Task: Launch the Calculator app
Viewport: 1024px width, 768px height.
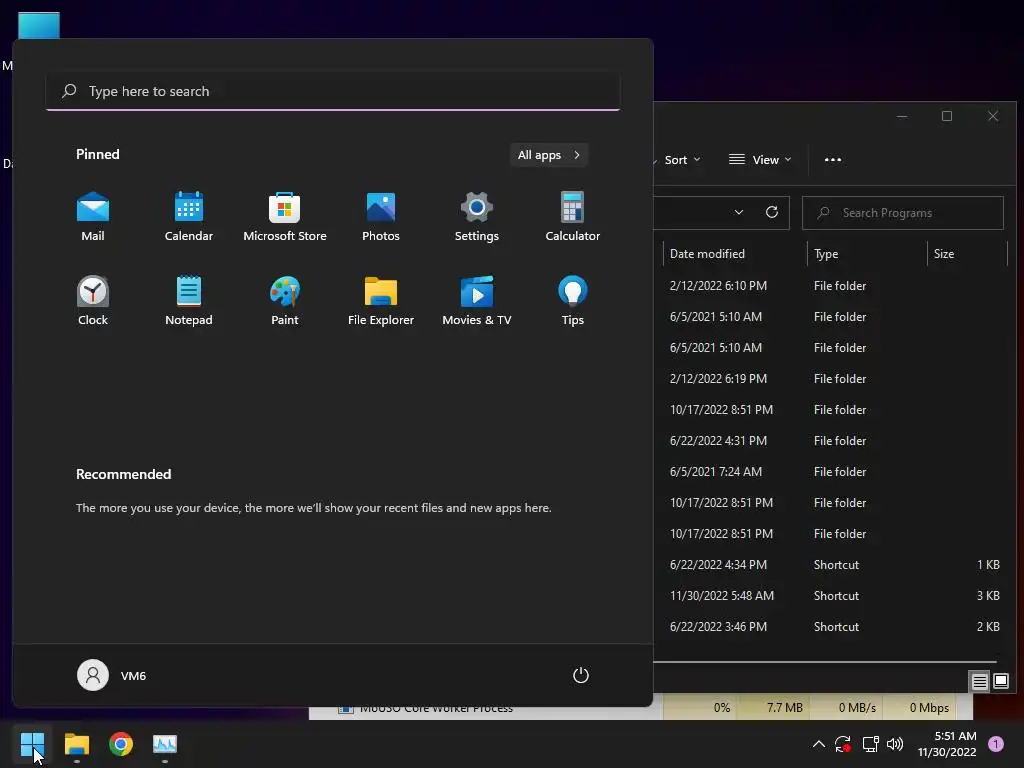Action: pos(573,217)
